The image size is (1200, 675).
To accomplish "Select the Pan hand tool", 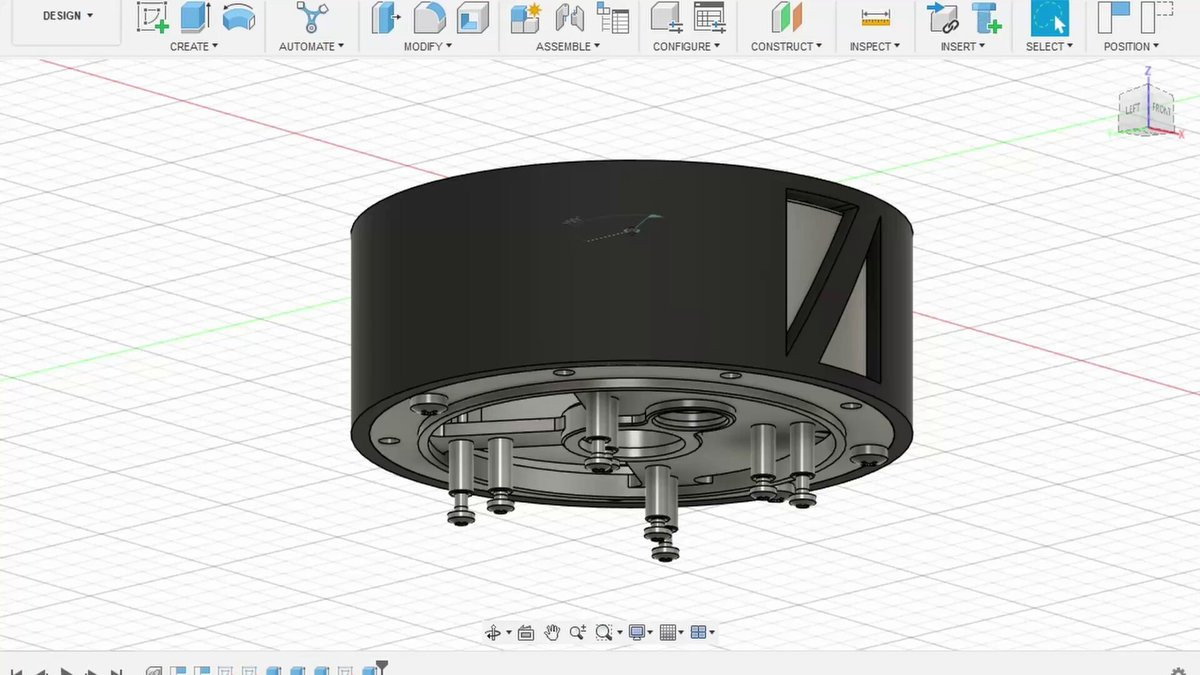I will coord(553,632).
